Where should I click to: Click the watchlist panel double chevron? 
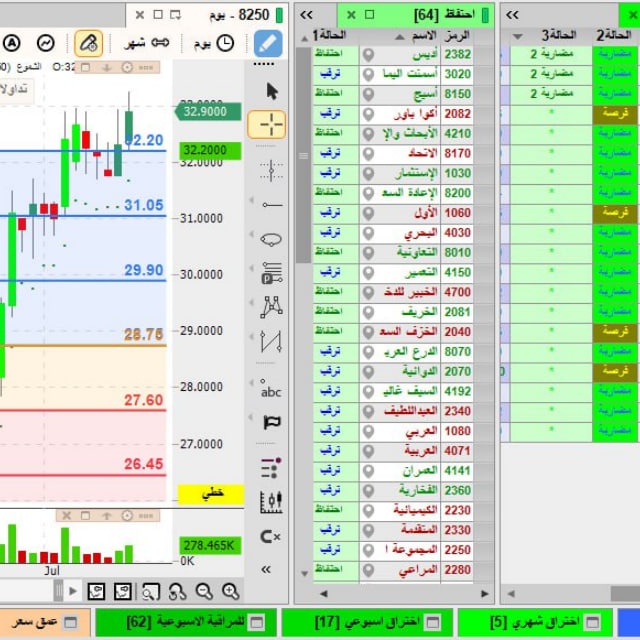(306, 15)
